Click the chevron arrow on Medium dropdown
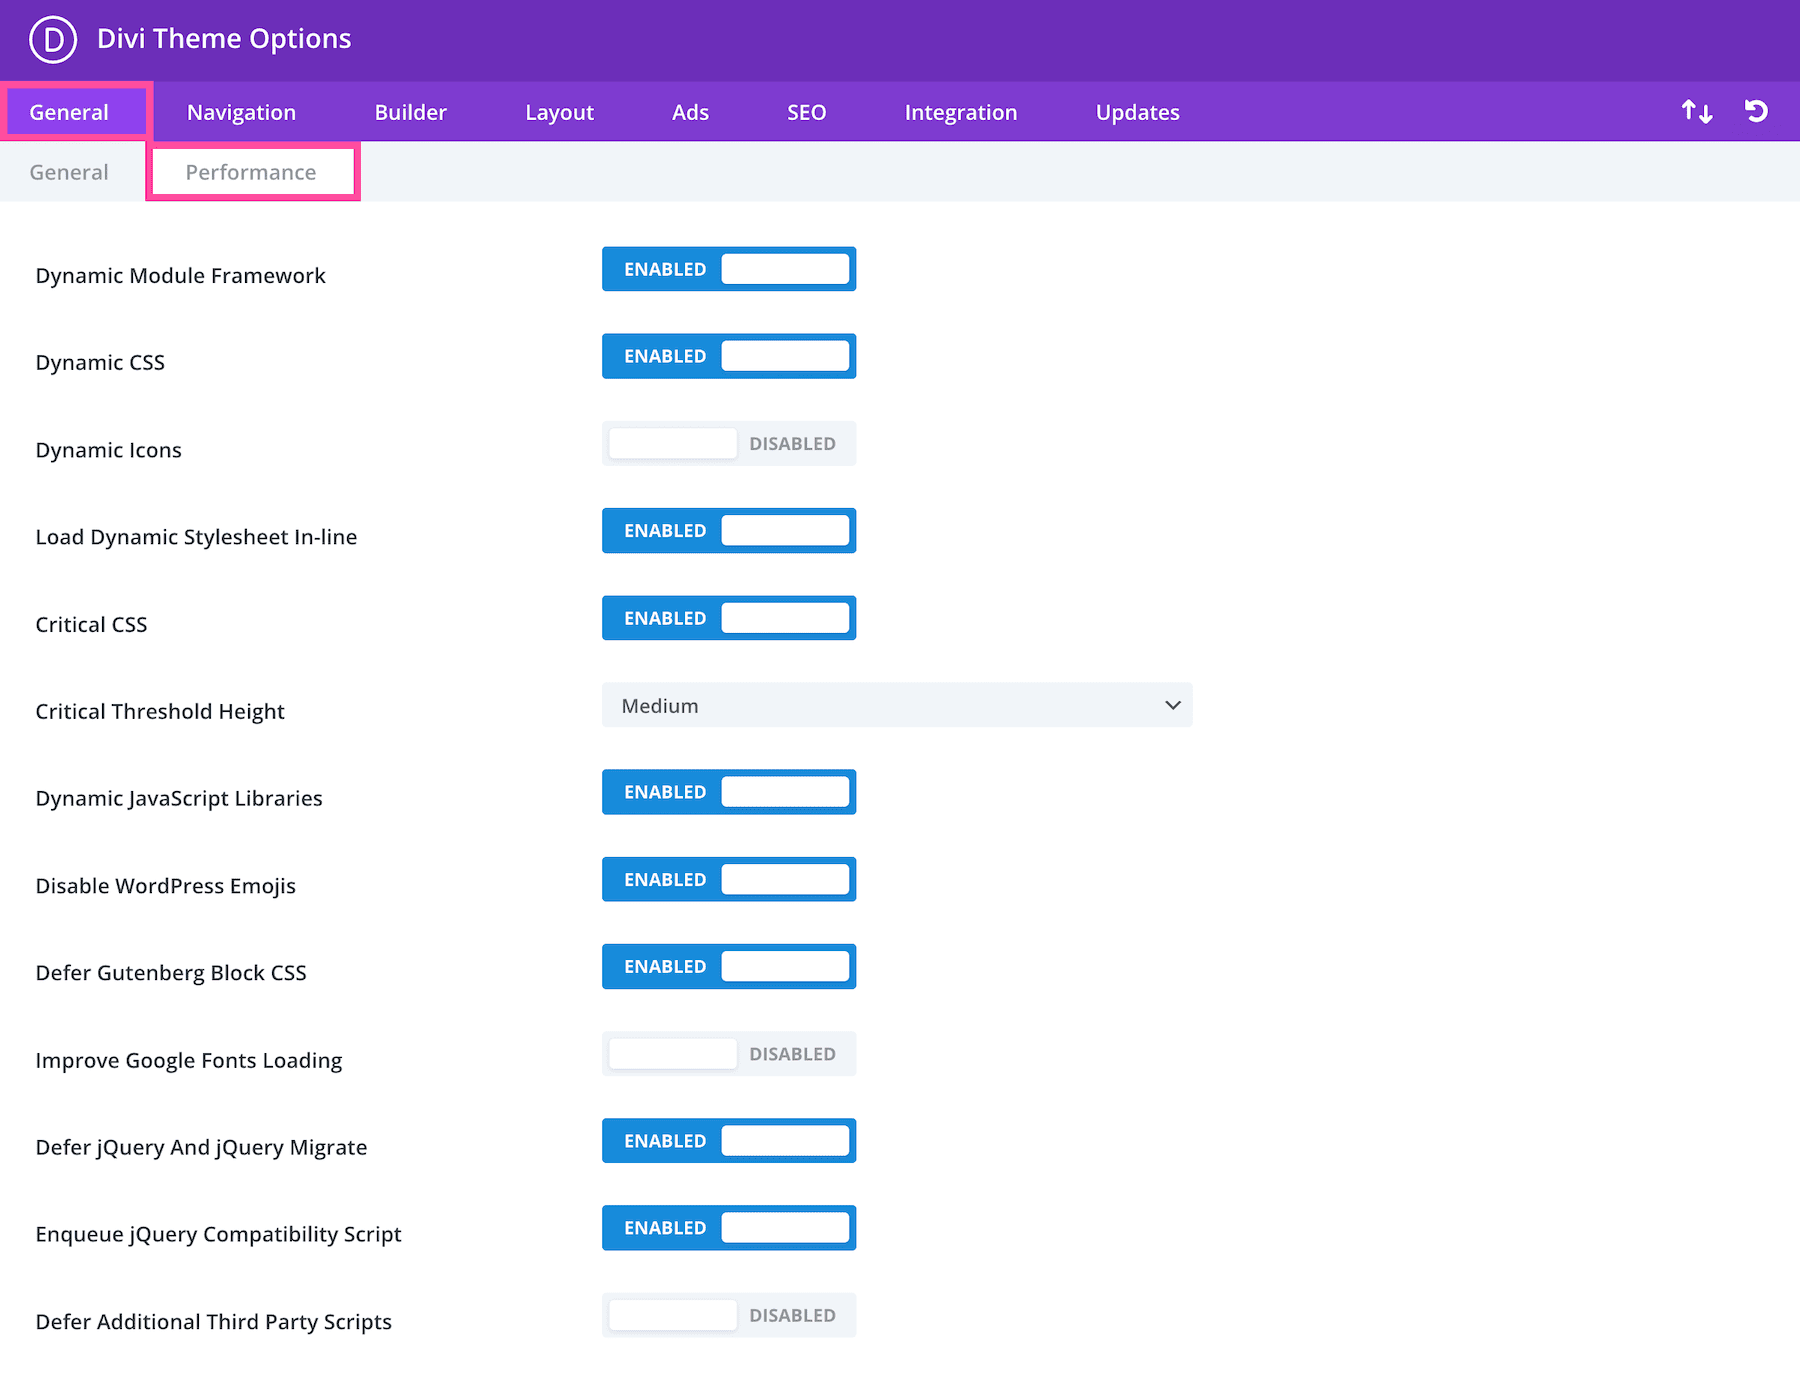Screen dimensions: 1800x1375 1172,705
